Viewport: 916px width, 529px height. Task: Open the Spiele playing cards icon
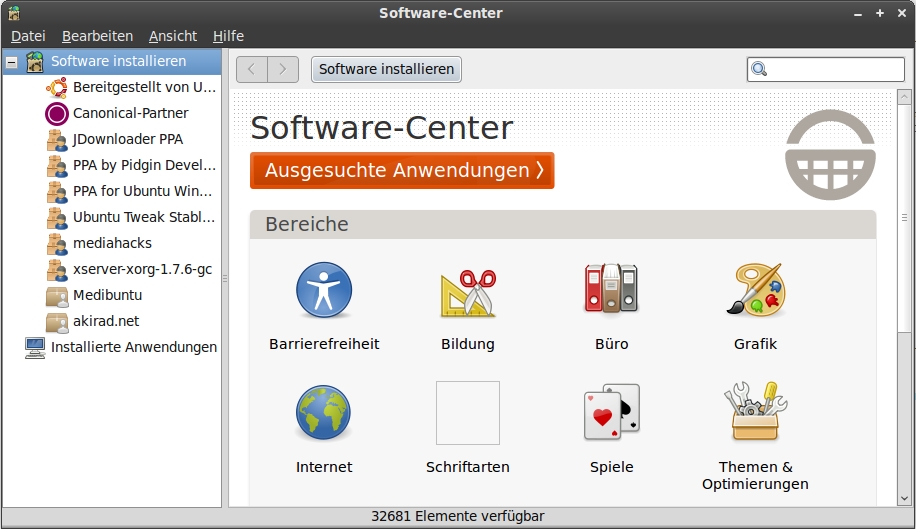pyautogui.click(x=611, y=412)
